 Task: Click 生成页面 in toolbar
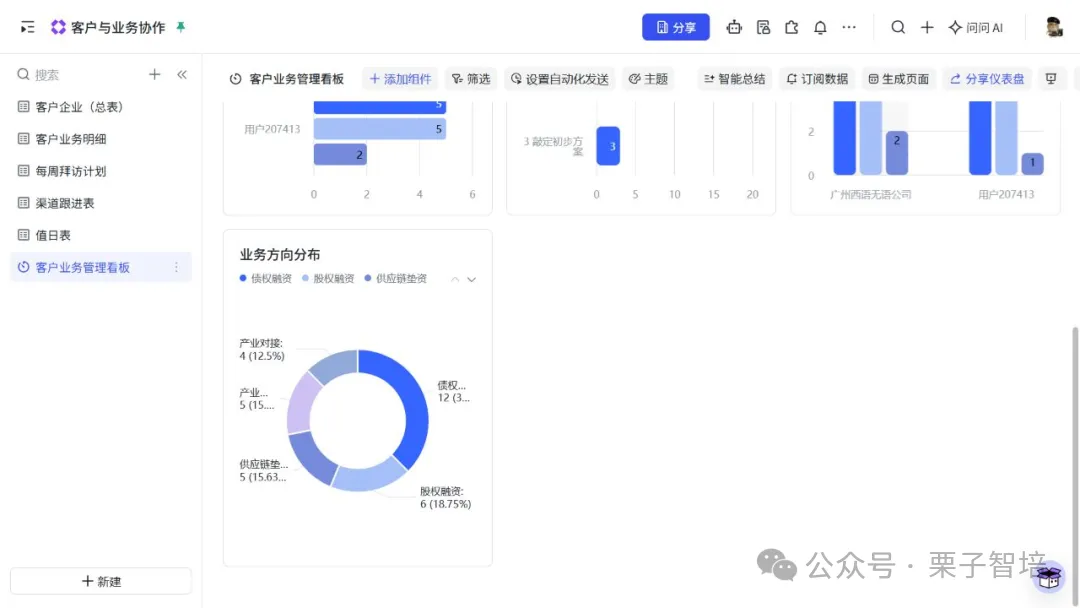(899, 79)
